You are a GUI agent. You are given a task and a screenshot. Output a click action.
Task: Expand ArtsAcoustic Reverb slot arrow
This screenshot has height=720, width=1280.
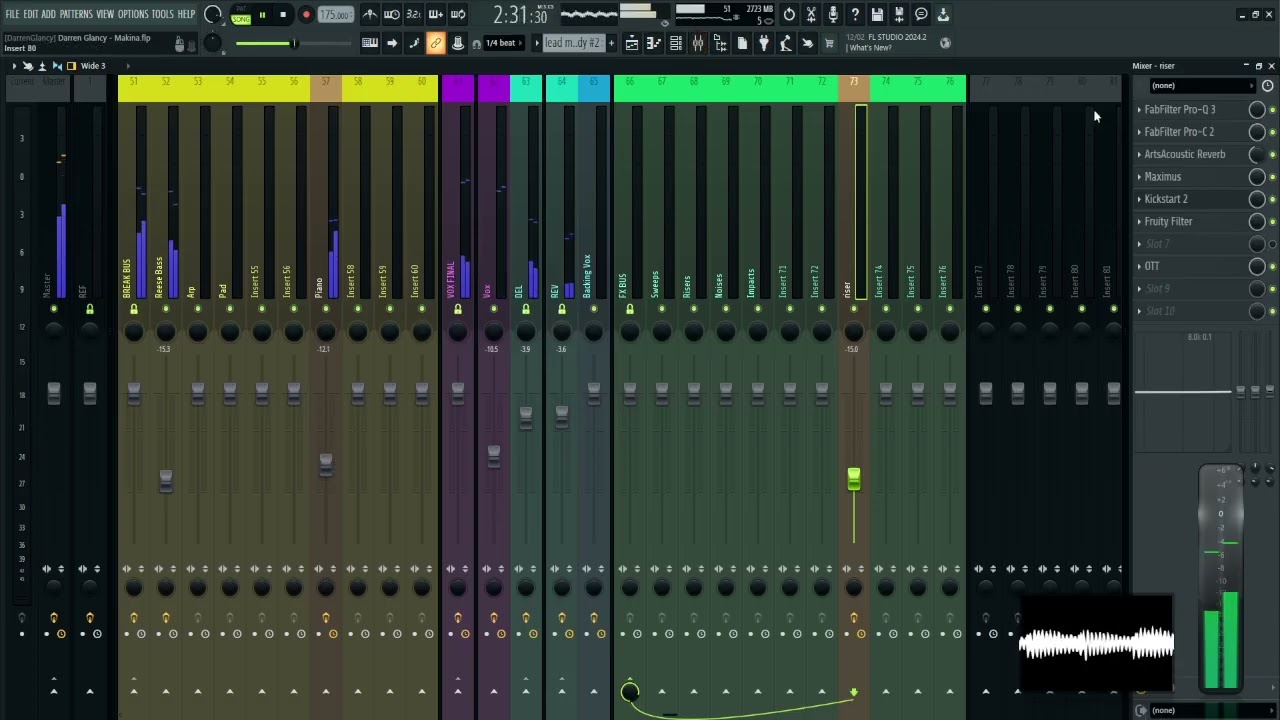pos(1139,155)
